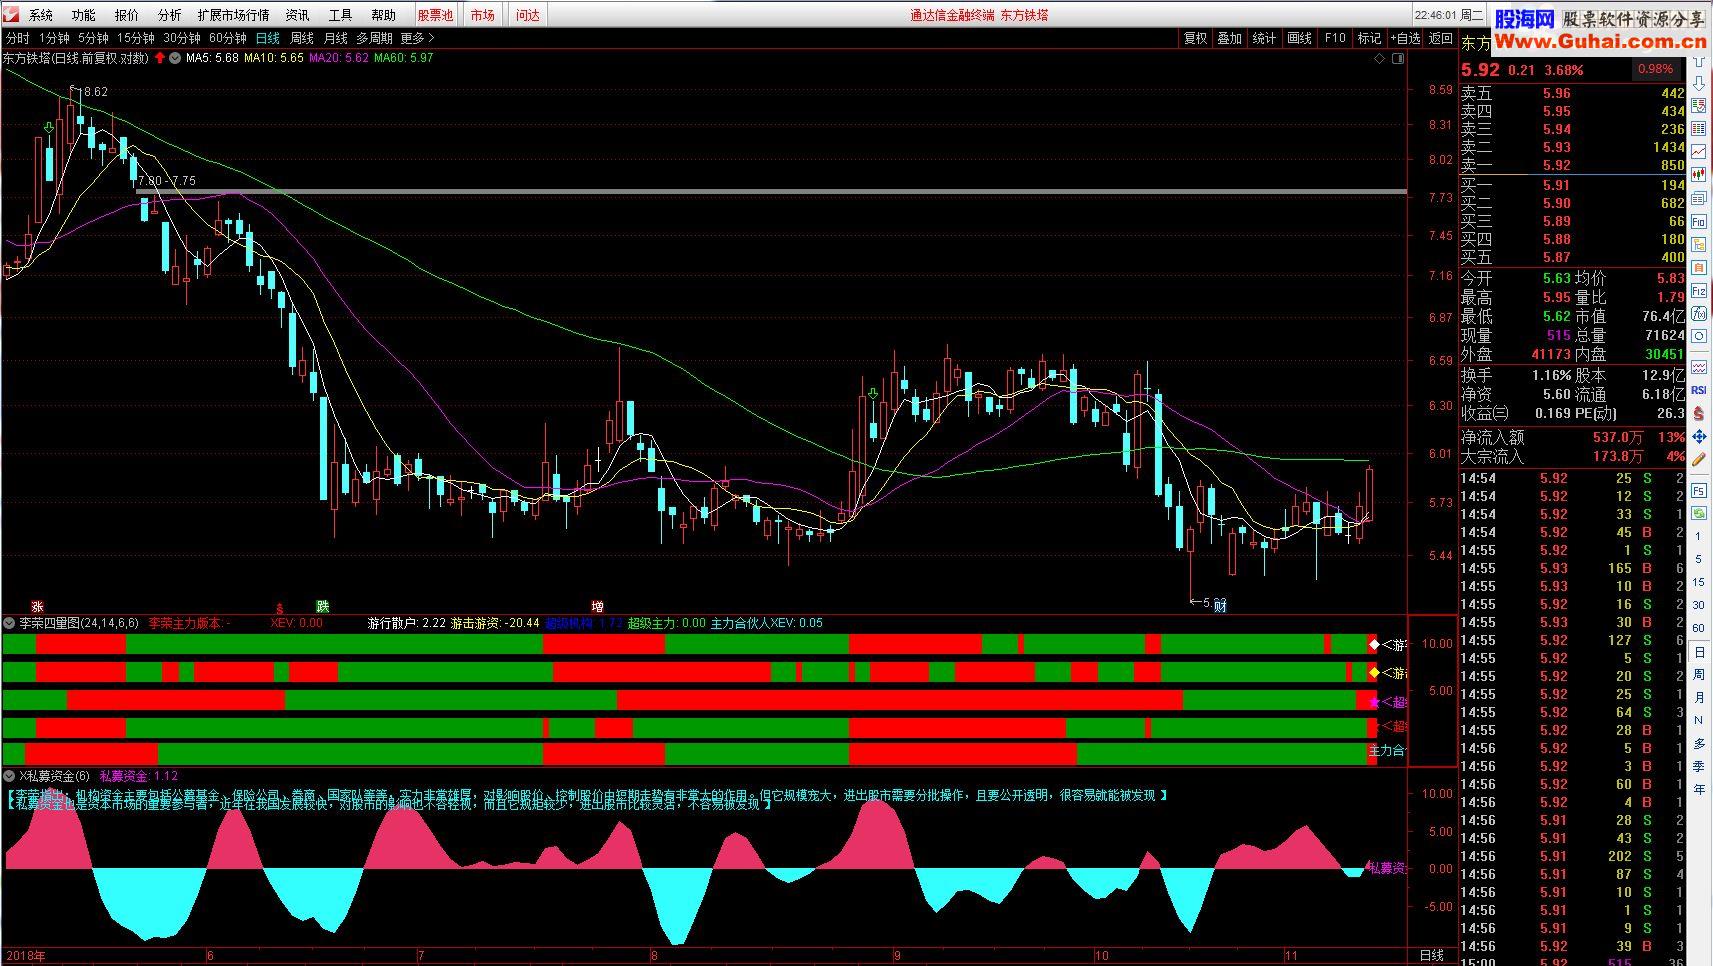This screenshot has width=1713, height=966.
Task: Select sidebar 日 daily period
Action: coord(1698,652)
